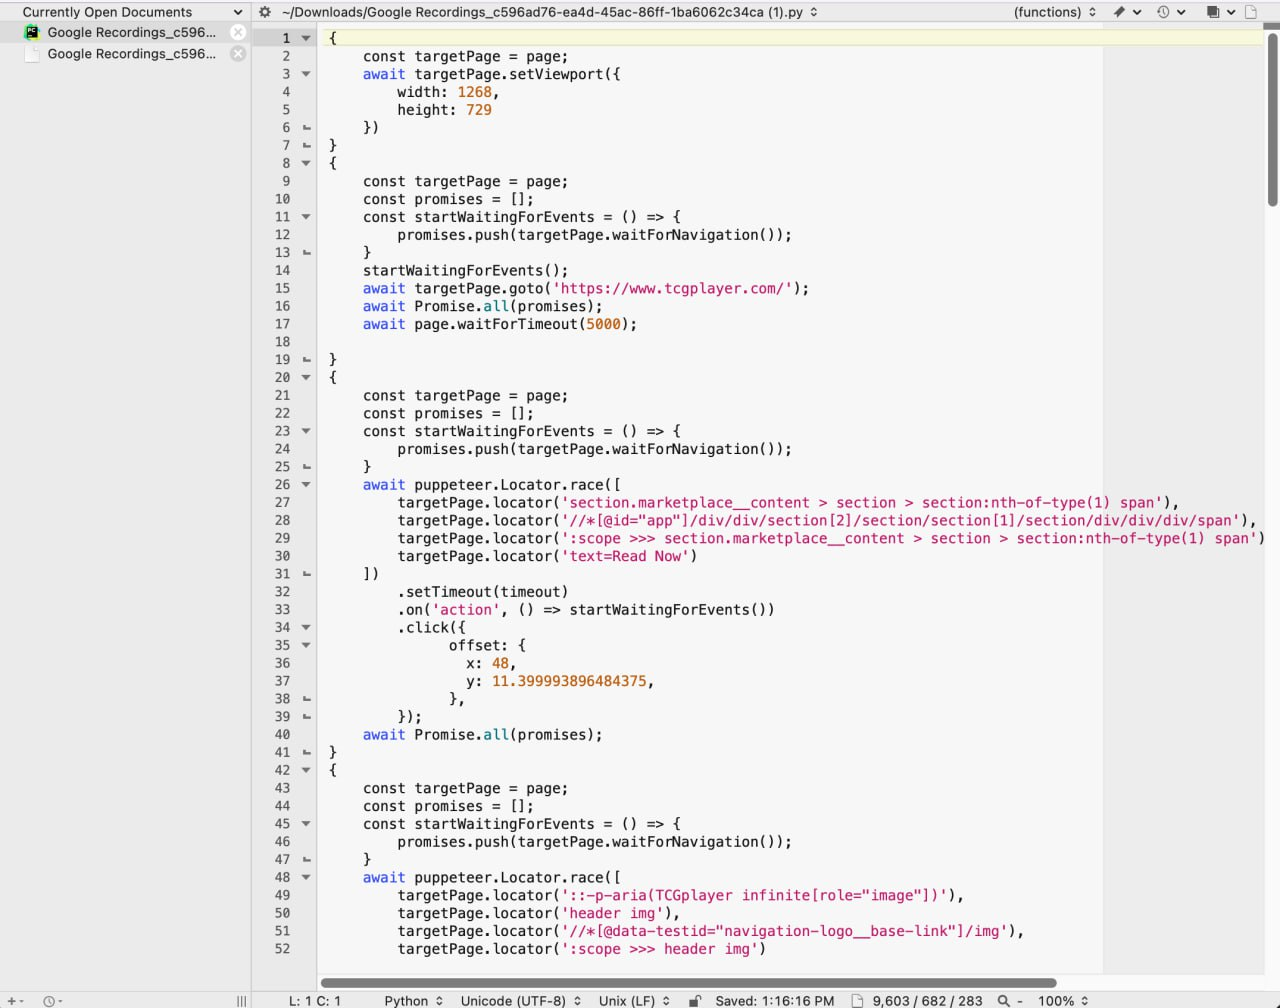
Task: Click the magnifier icon in status bar
Action: 1003,1000
